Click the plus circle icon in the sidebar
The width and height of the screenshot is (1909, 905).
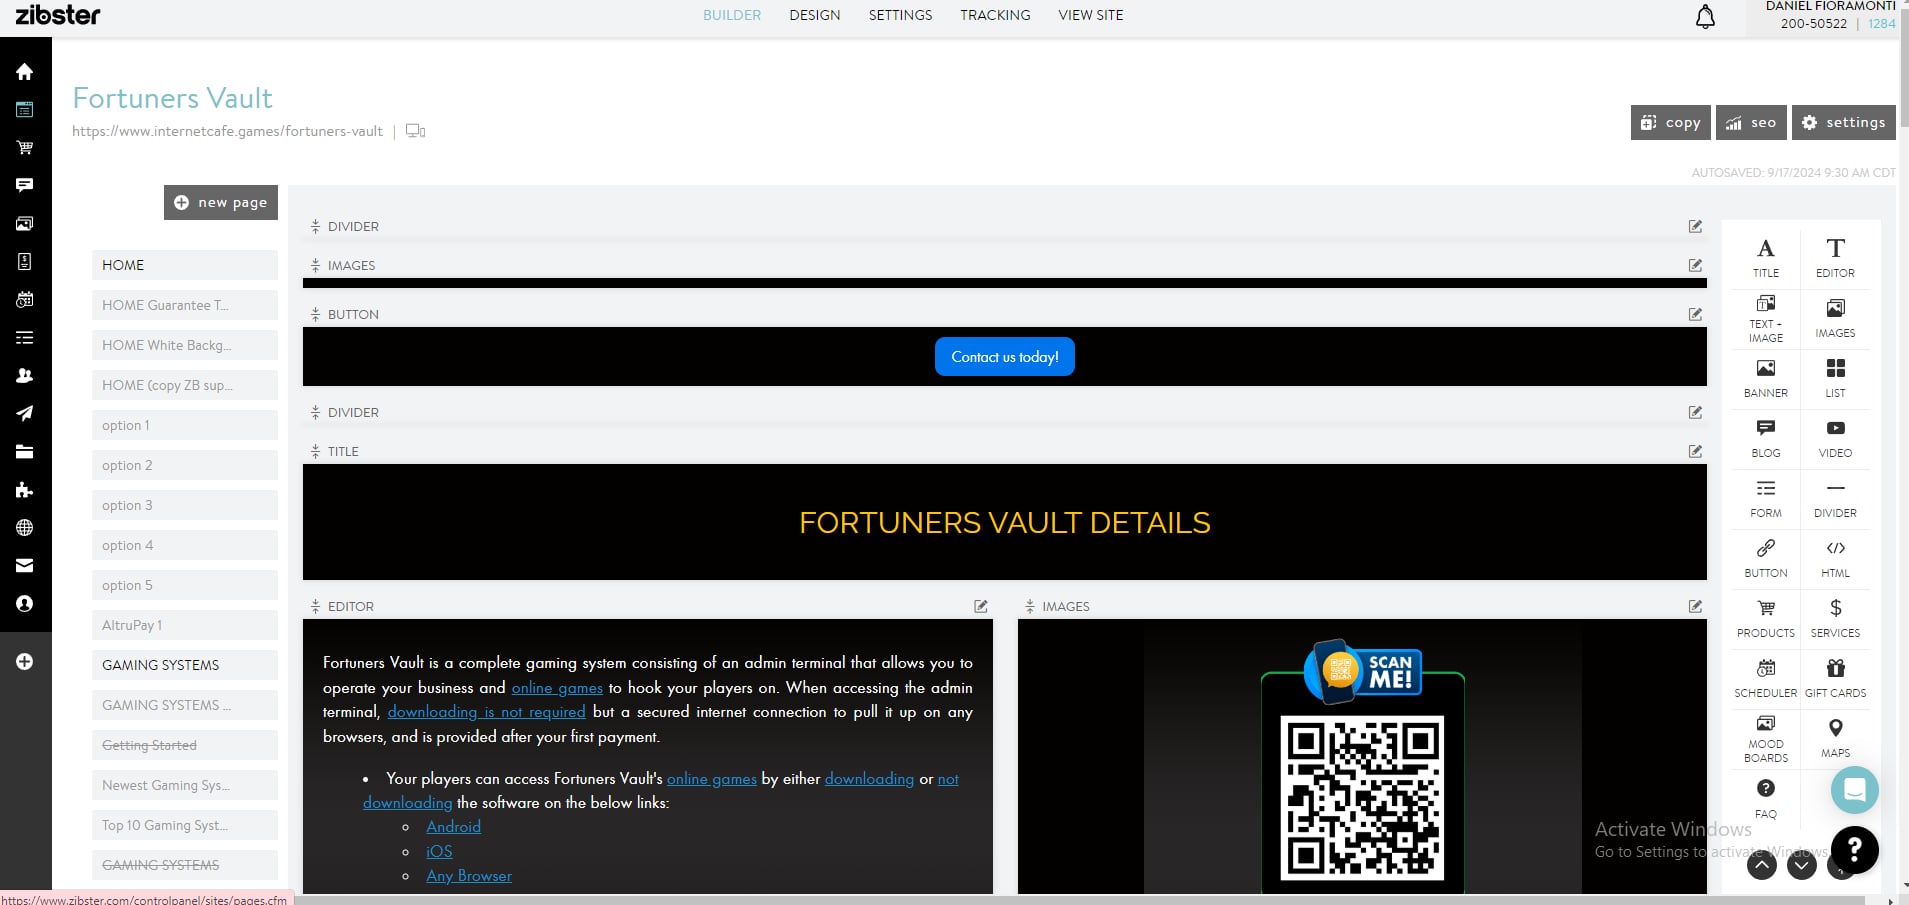(25, 662)
